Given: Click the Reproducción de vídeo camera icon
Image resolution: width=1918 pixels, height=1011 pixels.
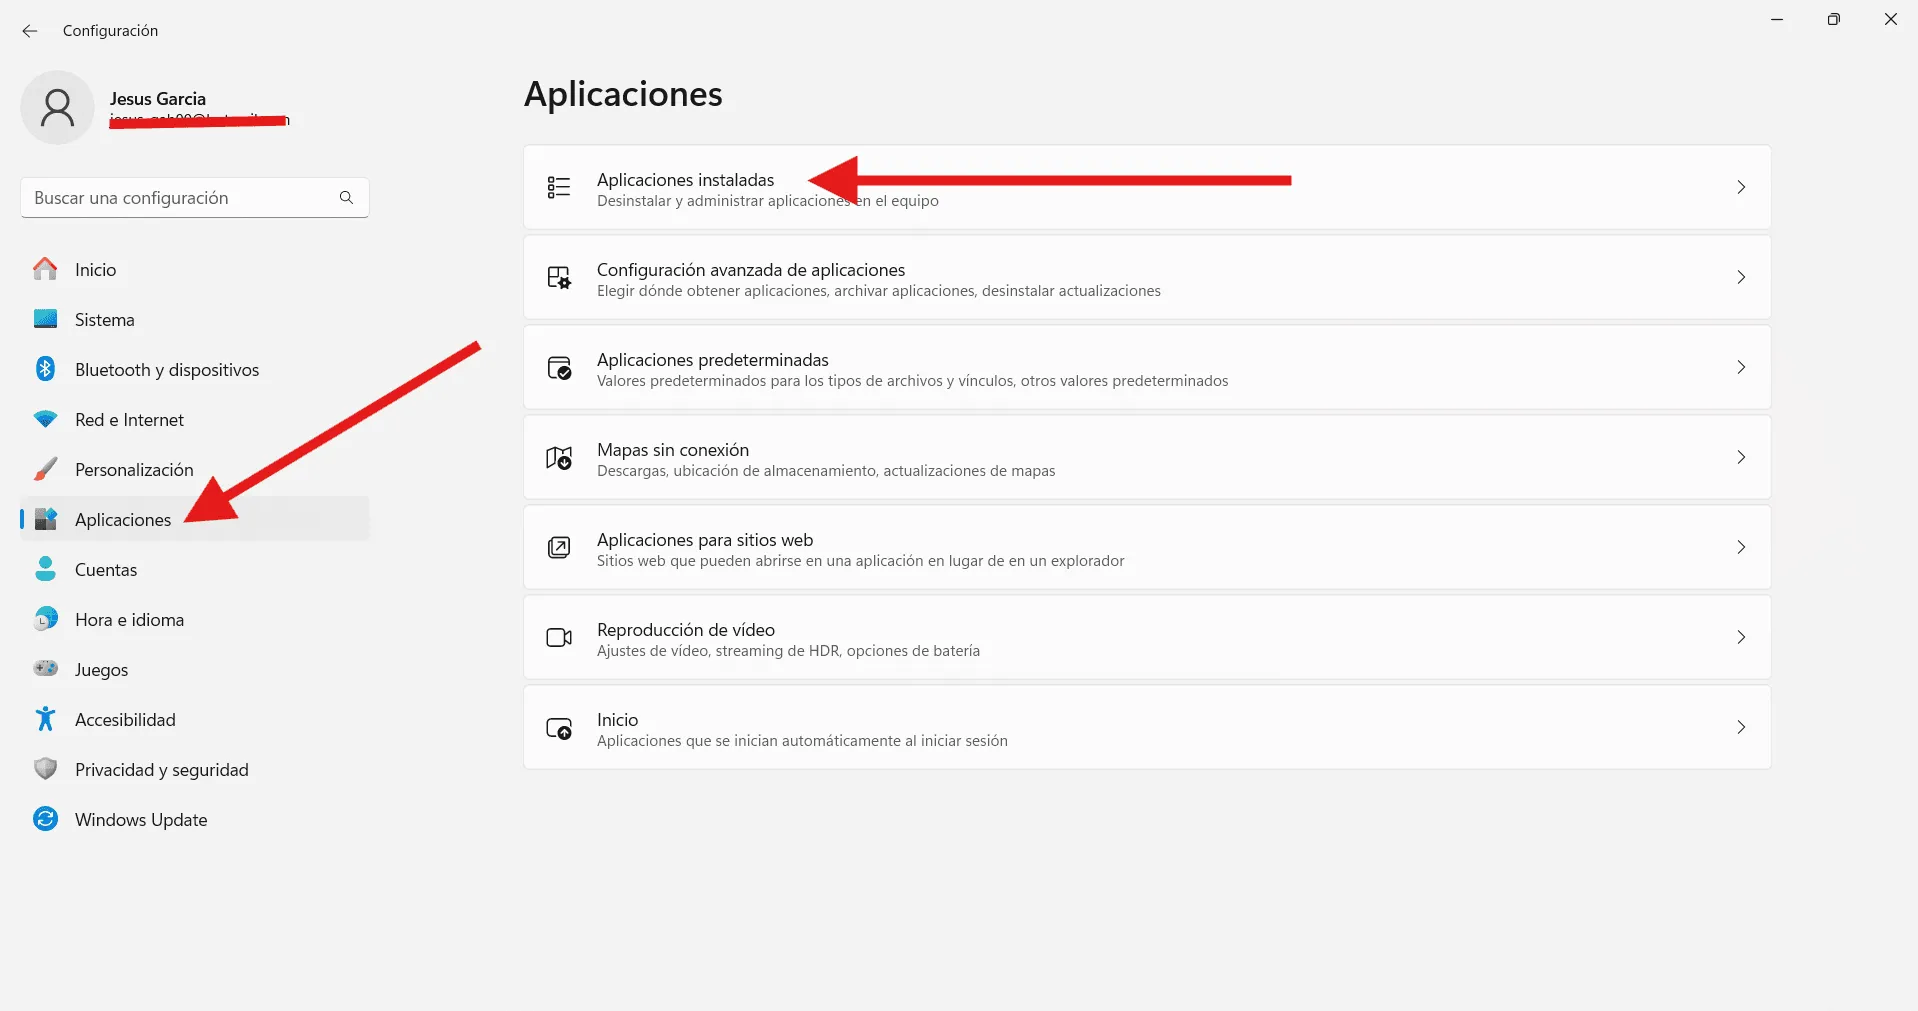Looking at the screenshot, I should [x=559, y=638].
